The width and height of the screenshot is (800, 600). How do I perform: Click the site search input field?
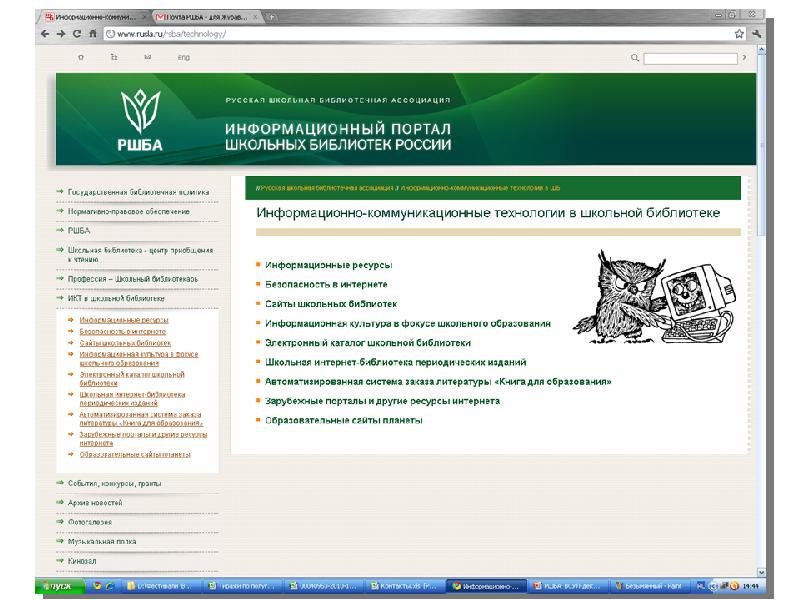690,59
